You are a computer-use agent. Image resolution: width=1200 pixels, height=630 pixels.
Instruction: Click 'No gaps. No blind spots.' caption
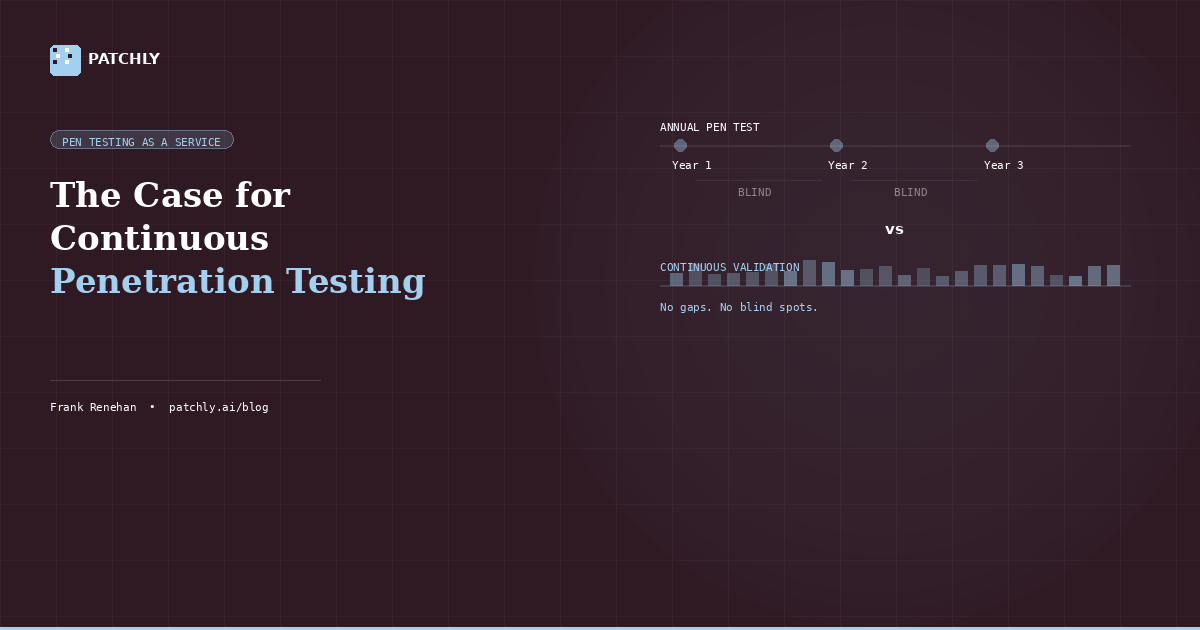tap(739, 307)
